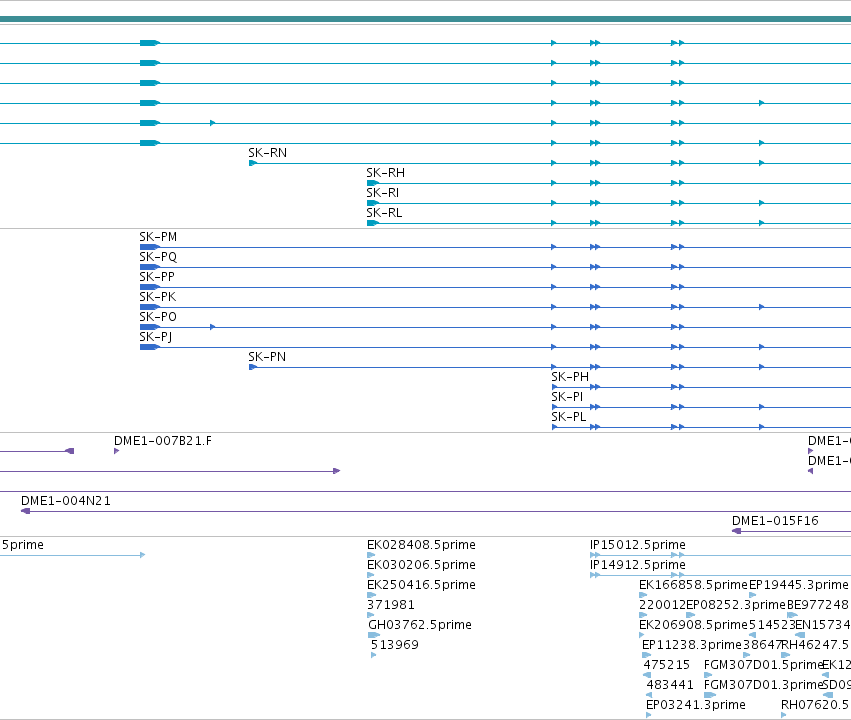The height and width of the screenshot is (720, 851).
Task: Click the 513969 feature label
Action: pos(395,646)
